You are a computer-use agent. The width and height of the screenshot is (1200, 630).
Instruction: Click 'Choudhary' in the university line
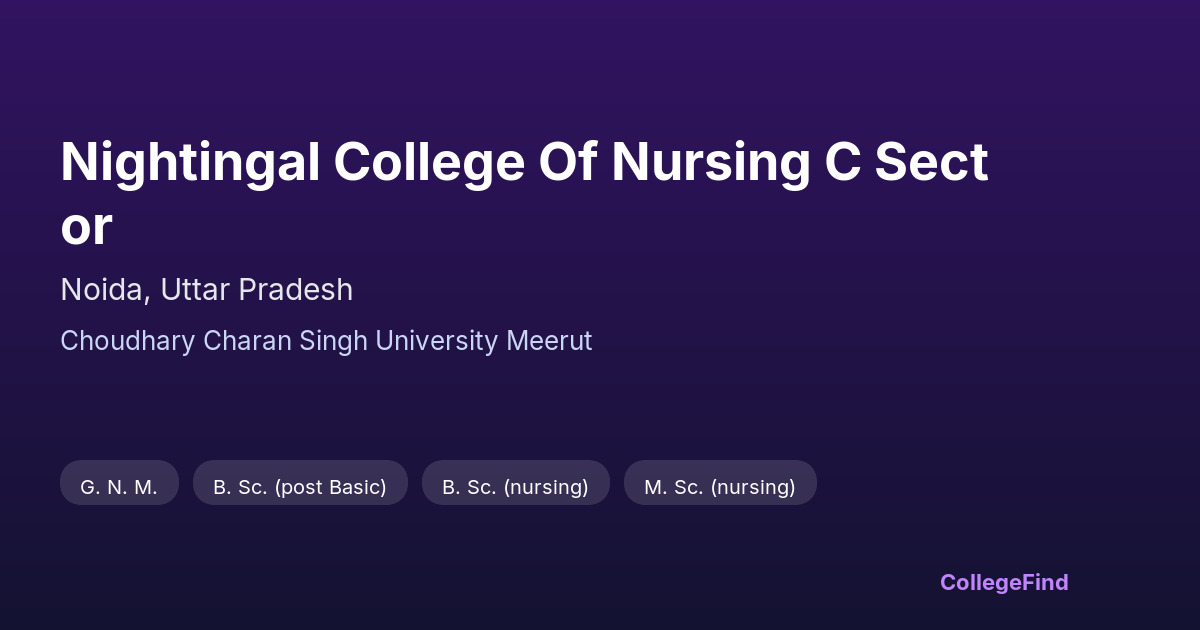tap(128, 341)
